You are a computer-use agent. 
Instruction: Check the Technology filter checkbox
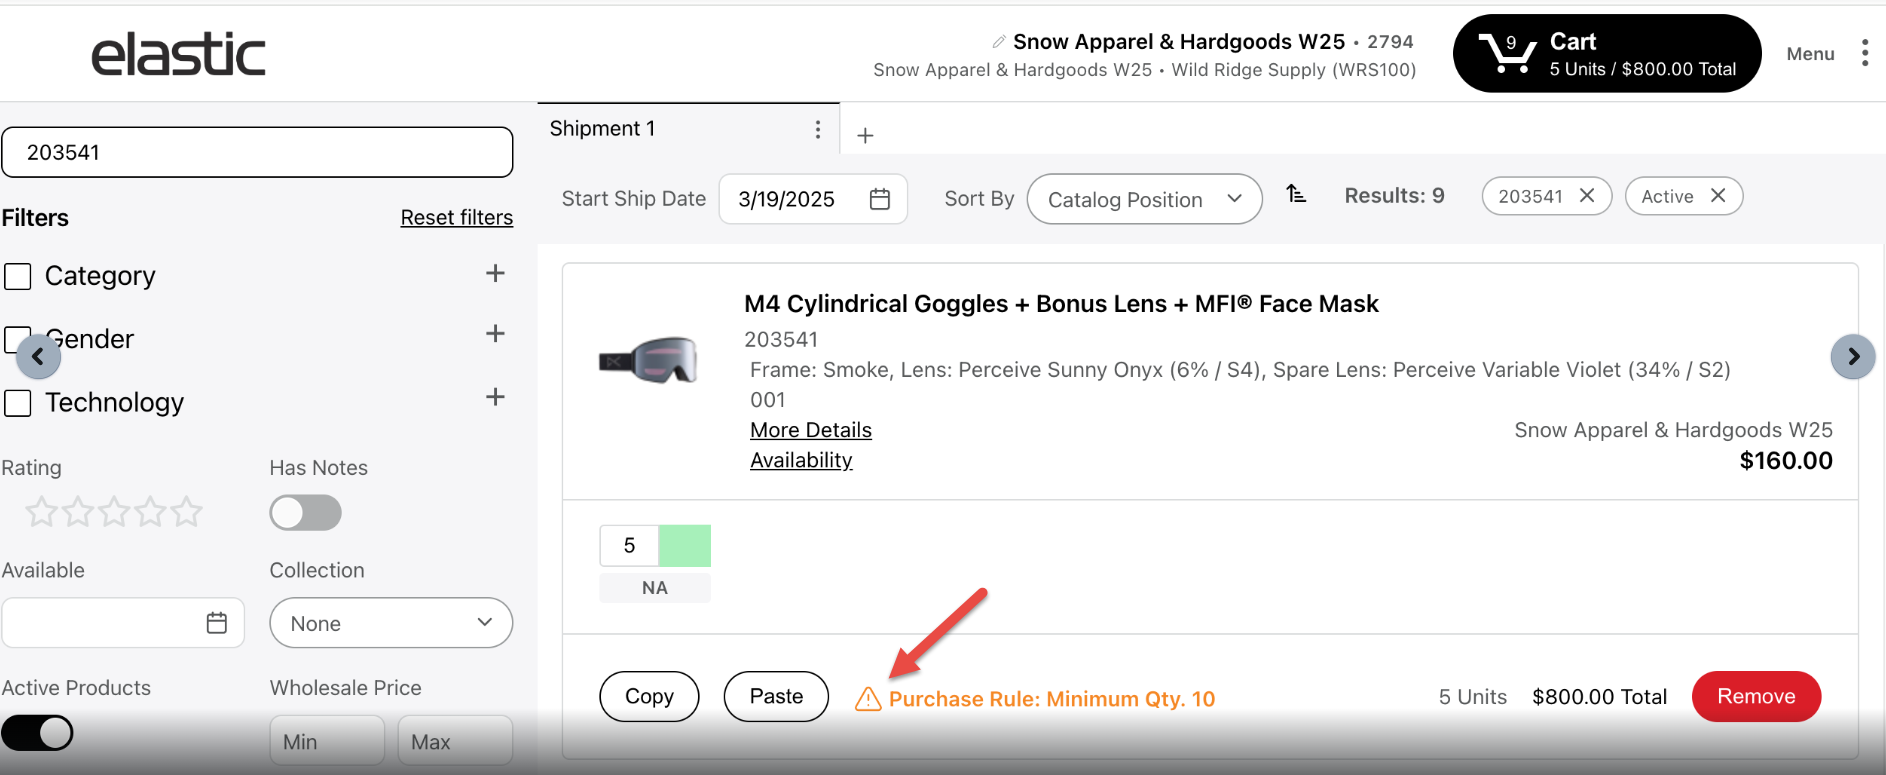pyautogui.click(x=18, y=403)
